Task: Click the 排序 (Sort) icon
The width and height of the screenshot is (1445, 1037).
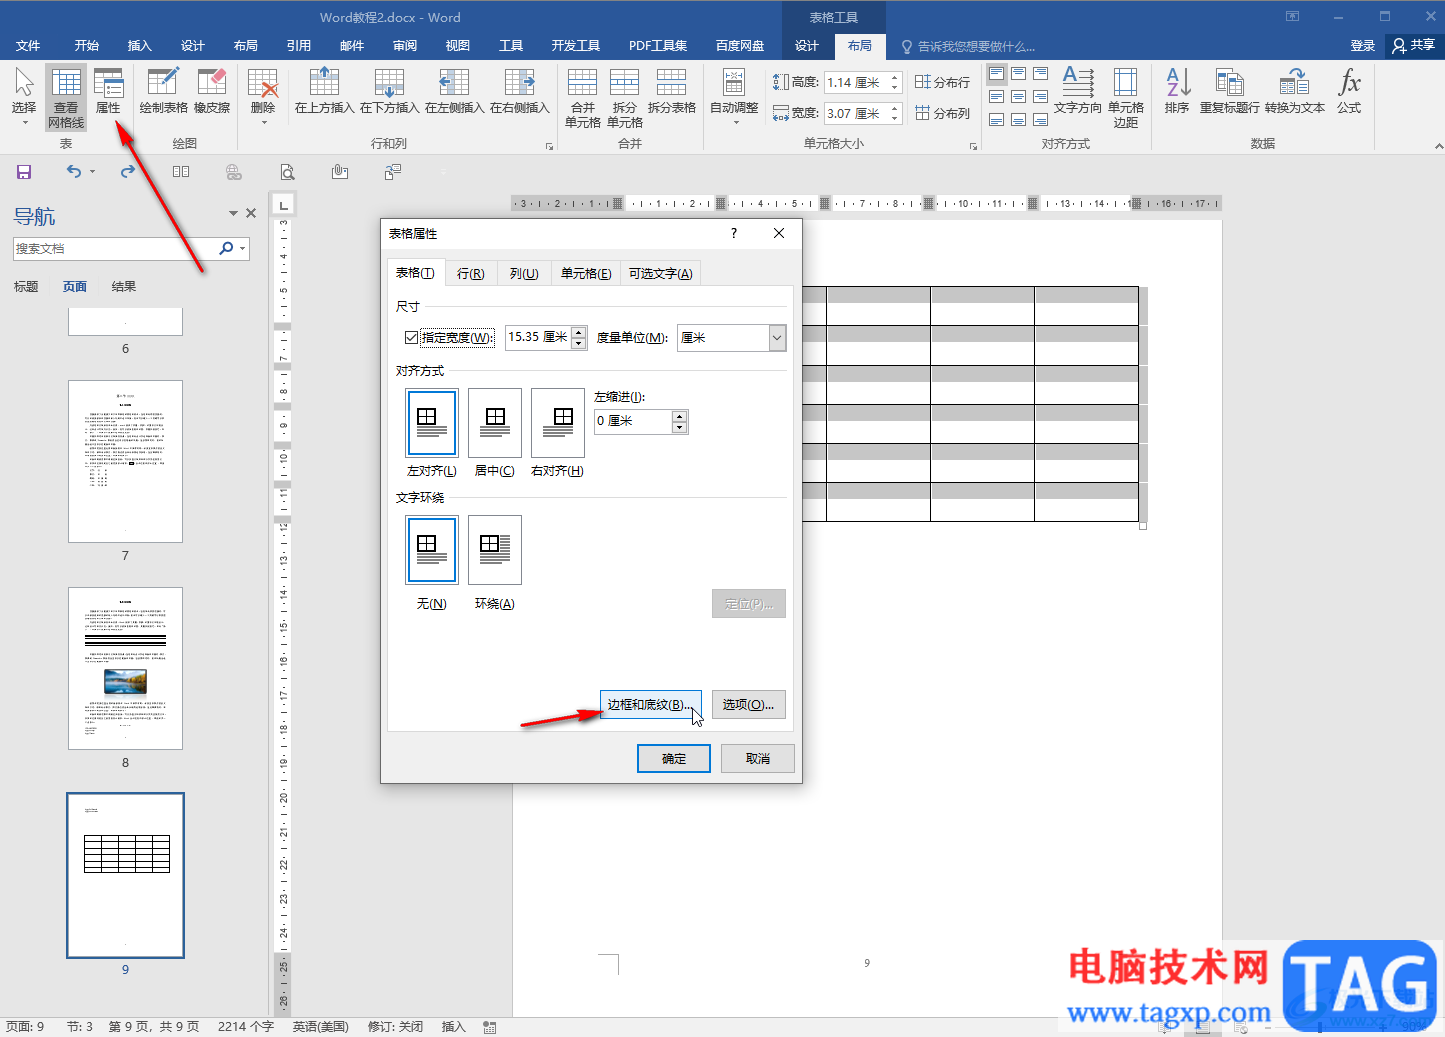Action: pos(1177,91)
